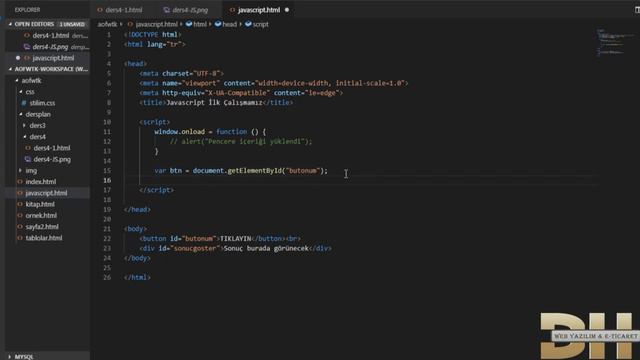Click the html breadcrumb segment
This screenshot has height=360, width=640.
200,24
